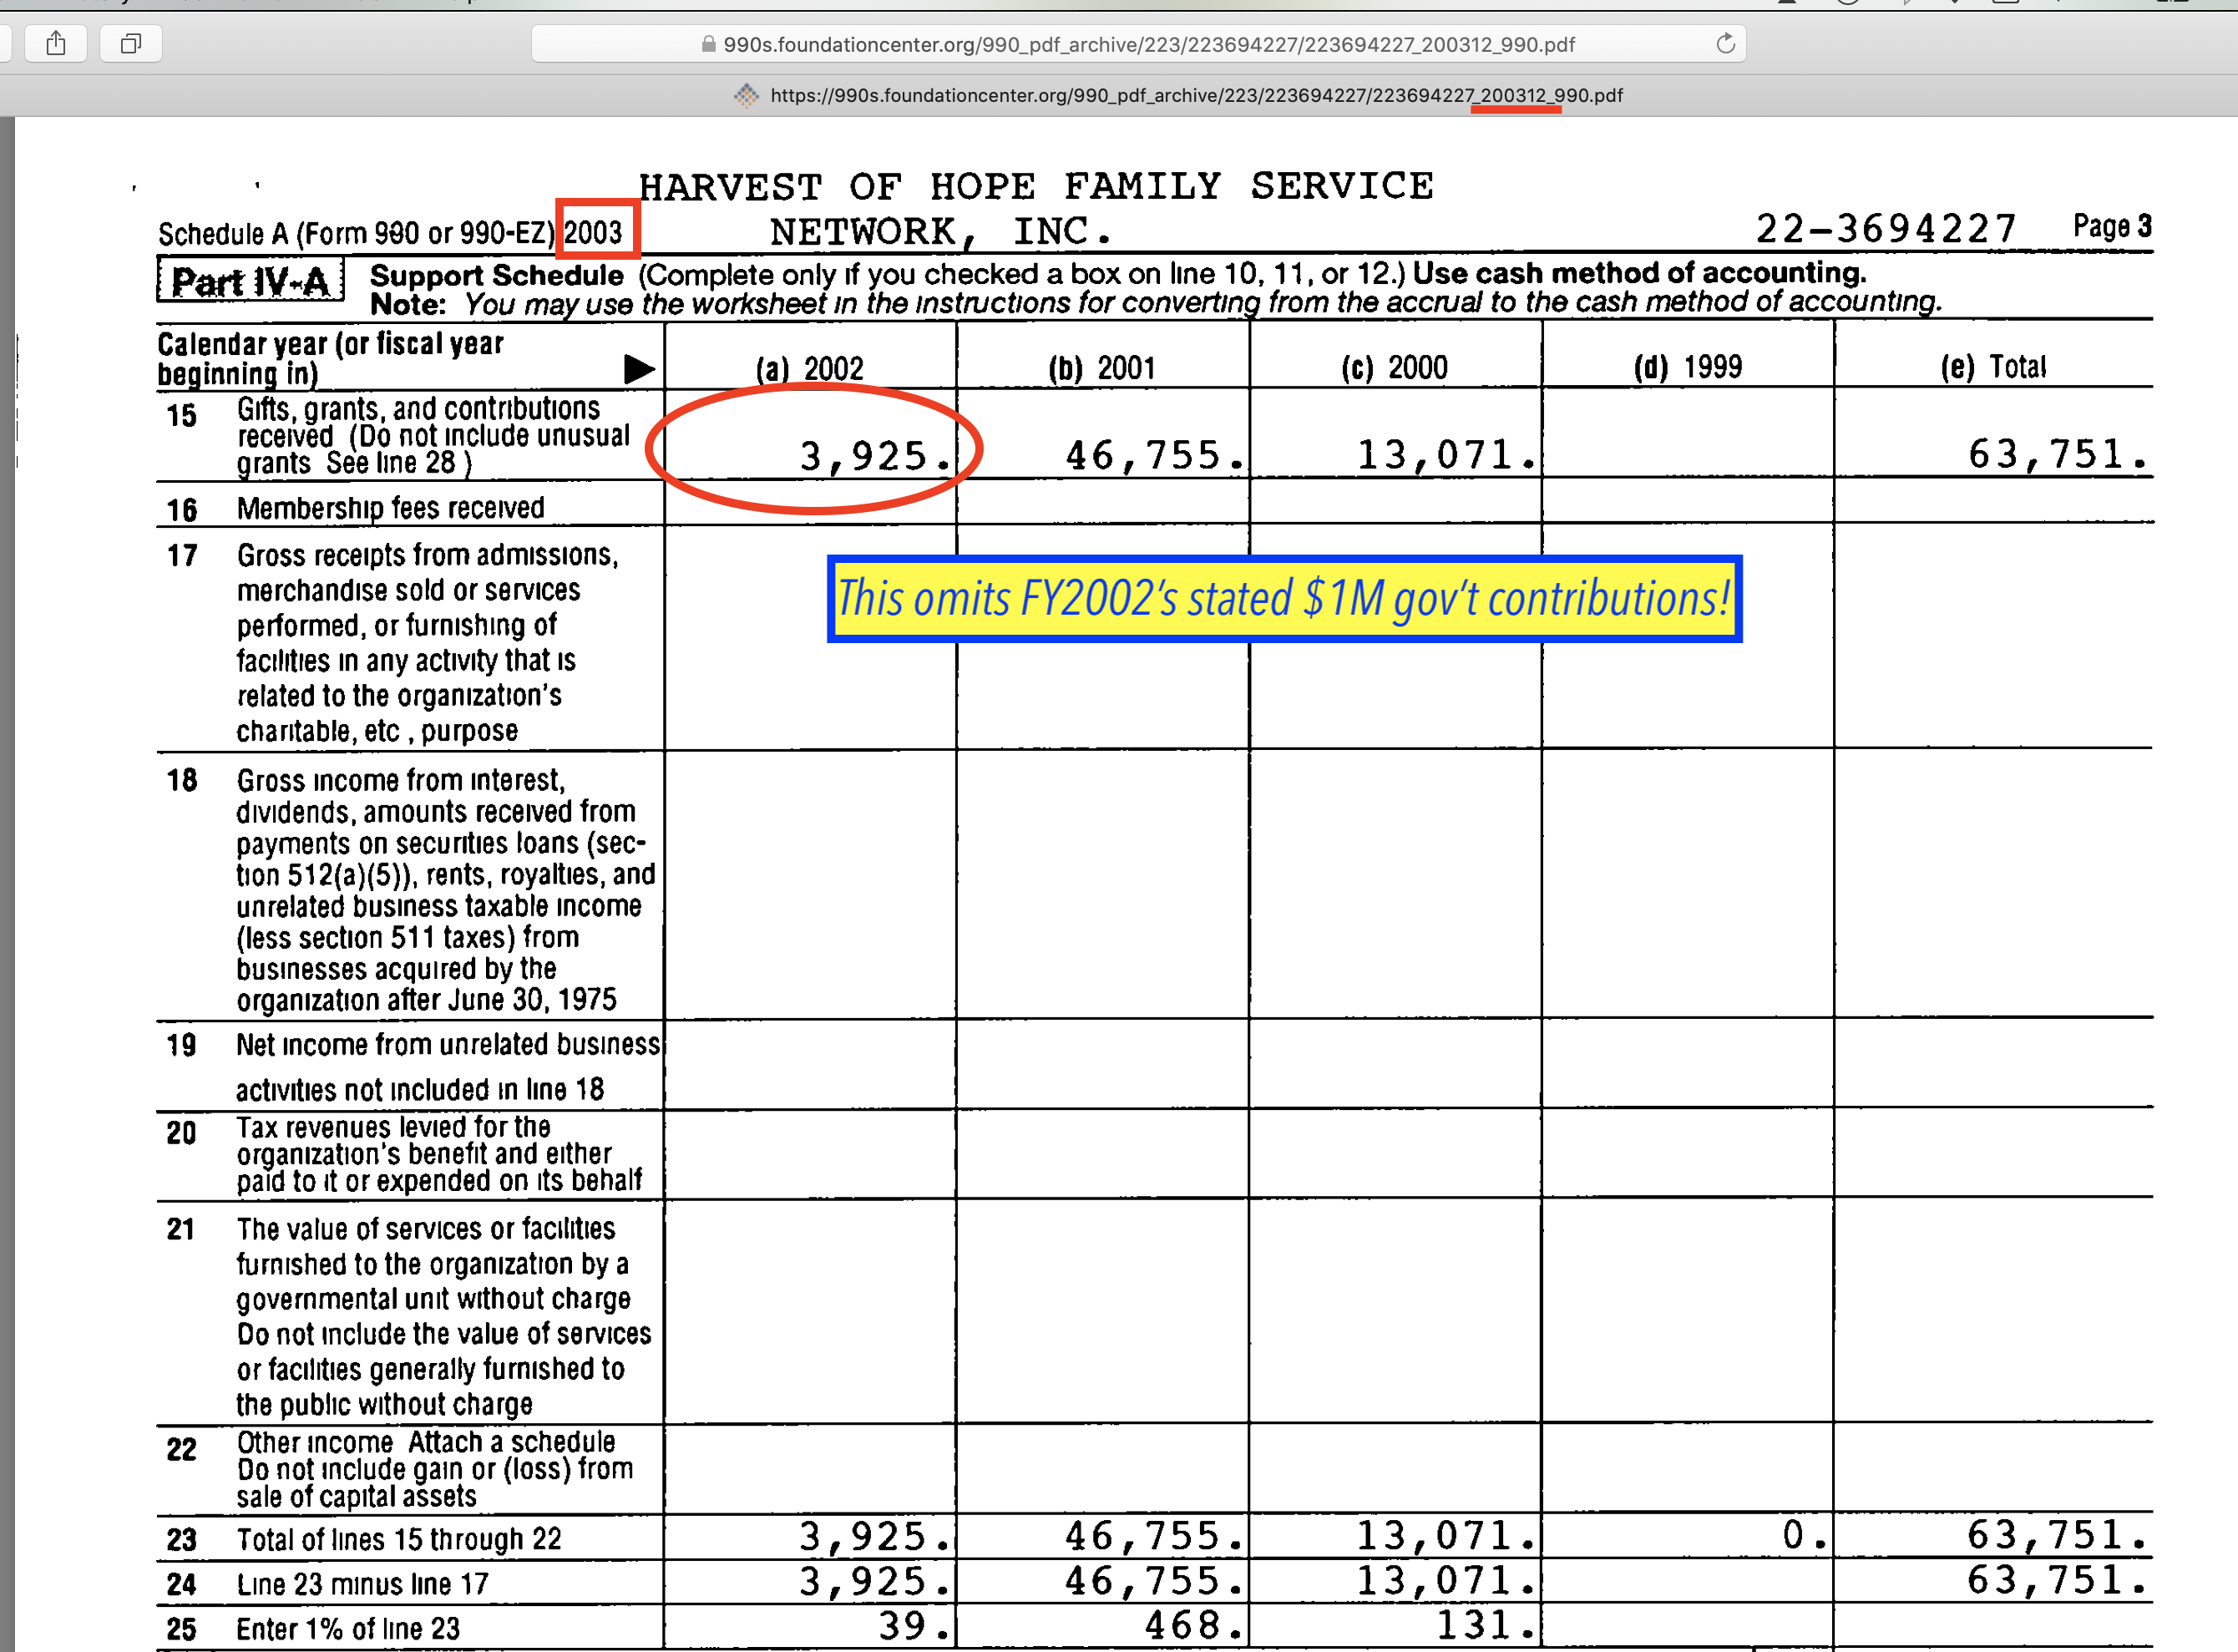This screenshot has width=2238, height=1652.
Task: Open the tab overview icon
Action: [x=130, y=43]
